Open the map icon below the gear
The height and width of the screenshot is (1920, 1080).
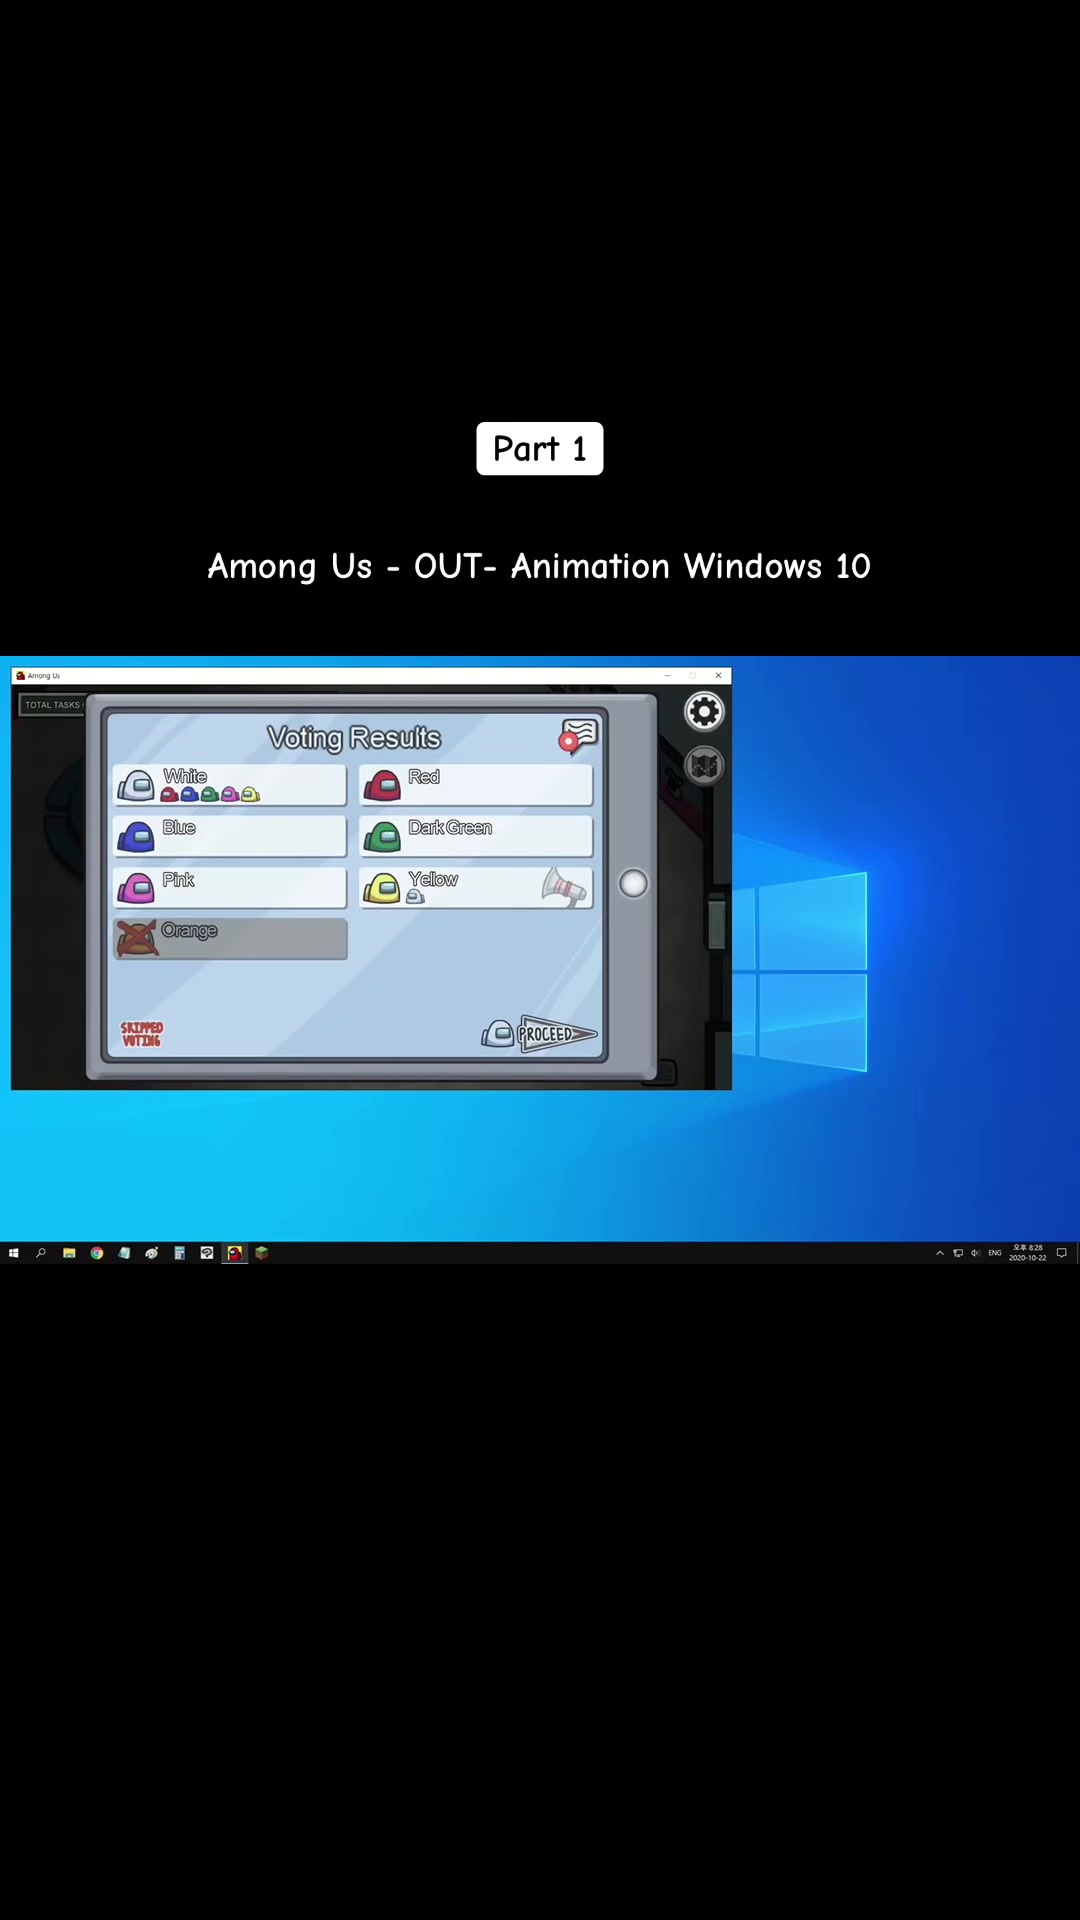[x=704, y=766]
